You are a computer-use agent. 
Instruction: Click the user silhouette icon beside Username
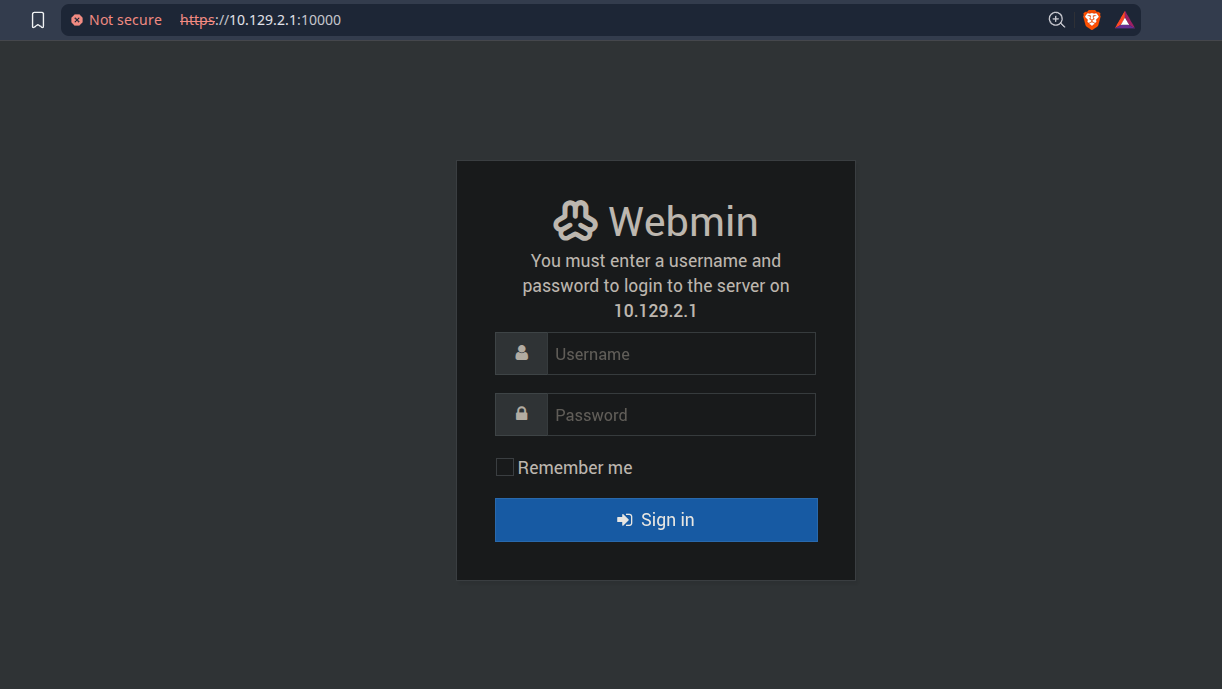point(521,353)
